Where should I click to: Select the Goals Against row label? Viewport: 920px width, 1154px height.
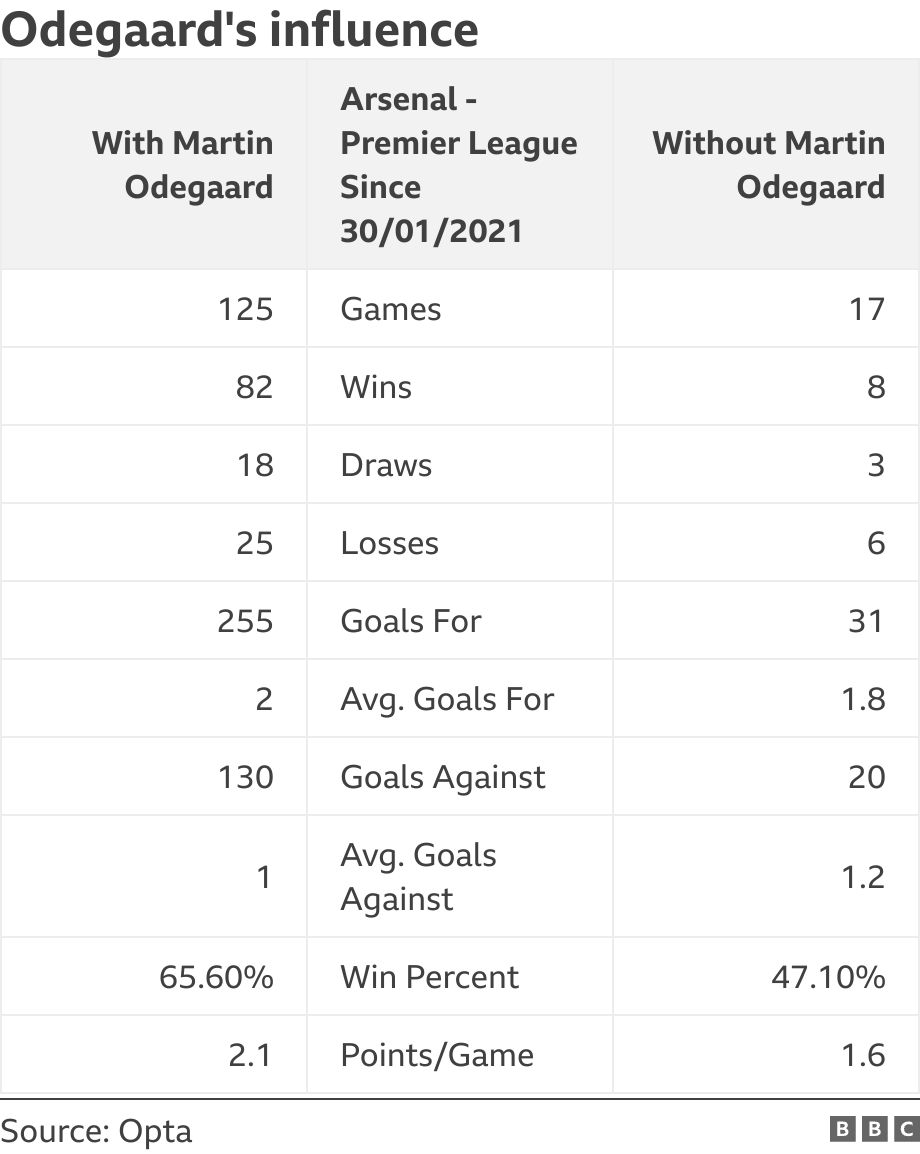[x=443, y=778]
